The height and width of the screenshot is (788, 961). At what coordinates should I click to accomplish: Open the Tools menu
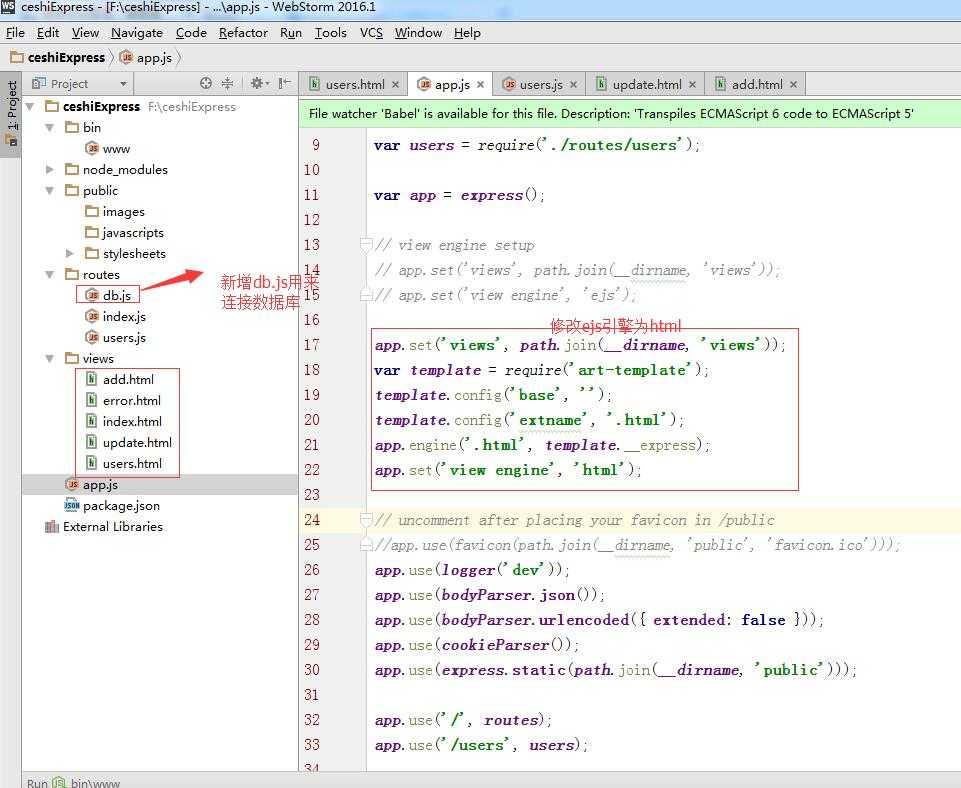point(330,32)
